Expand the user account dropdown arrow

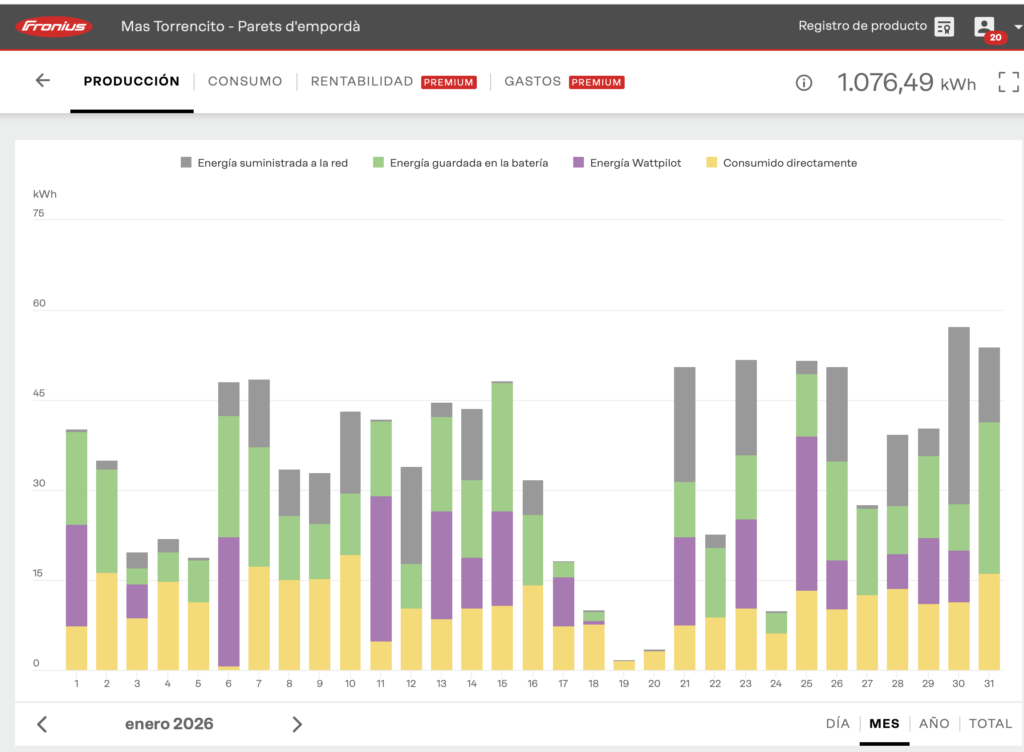(x=1017, y=28)
